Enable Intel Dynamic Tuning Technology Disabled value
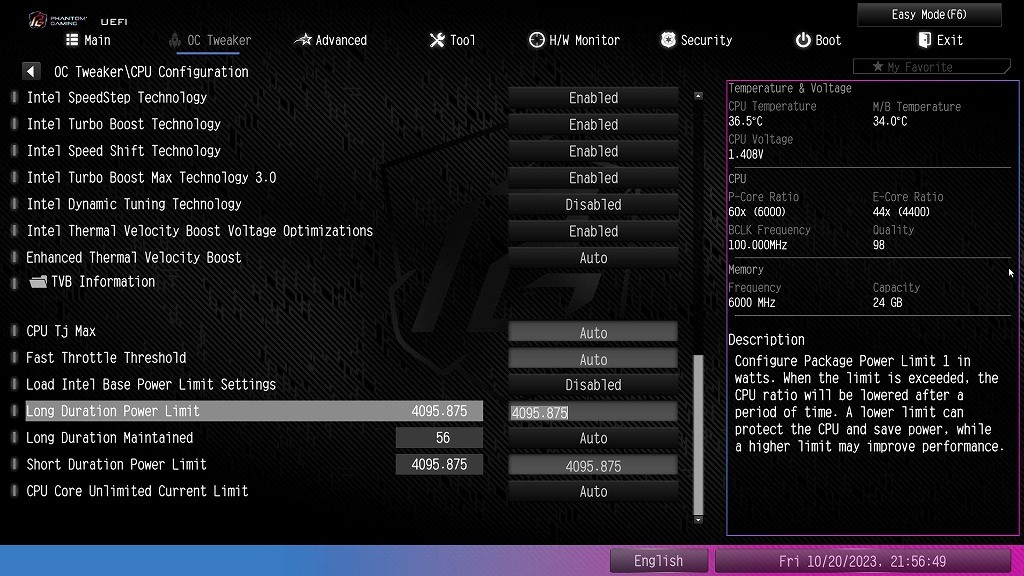The image size is (1024, 576). pyautogui.click(x=593, y=205)
